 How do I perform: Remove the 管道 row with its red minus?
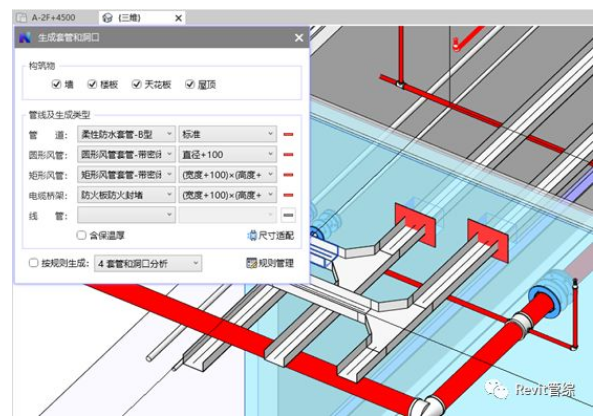tap(288, 134)
